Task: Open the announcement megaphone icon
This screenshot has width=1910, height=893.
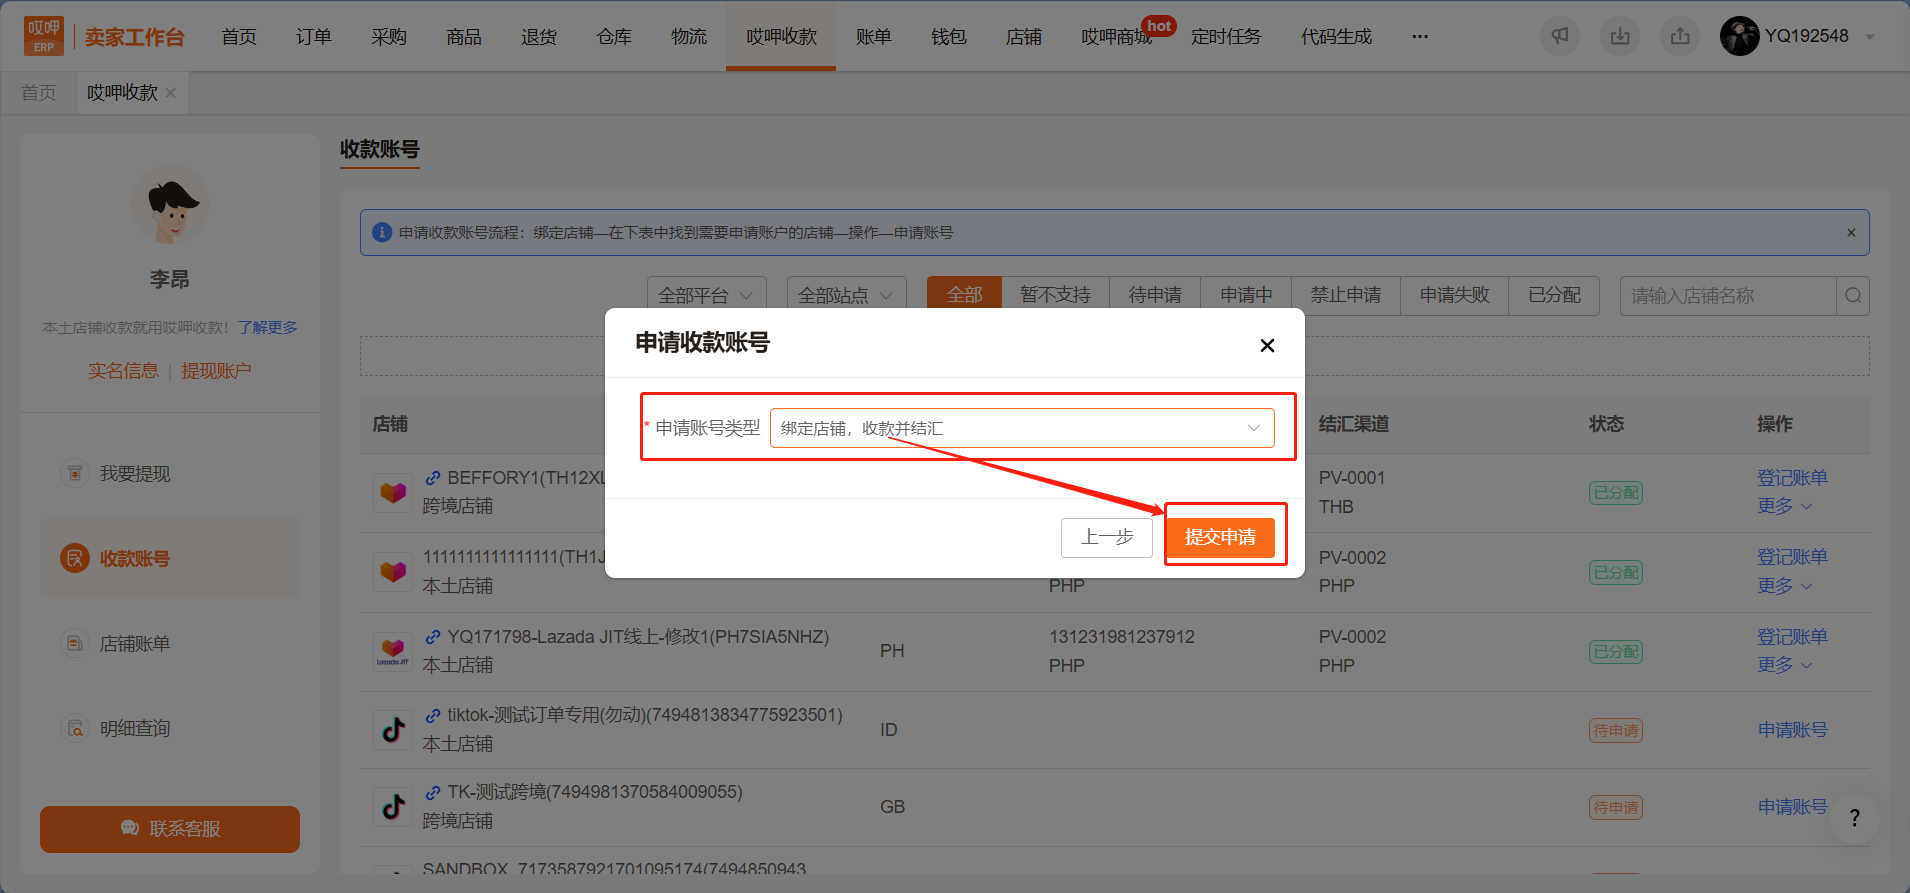Action: point(1560,36)
